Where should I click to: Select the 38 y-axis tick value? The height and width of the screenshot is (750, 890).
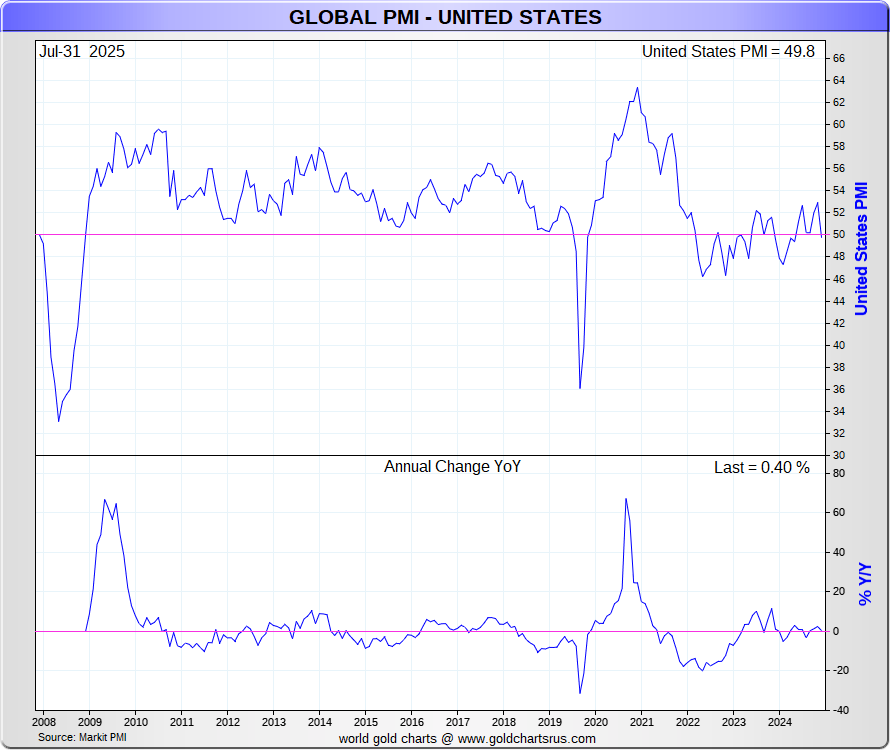point(838,367)
